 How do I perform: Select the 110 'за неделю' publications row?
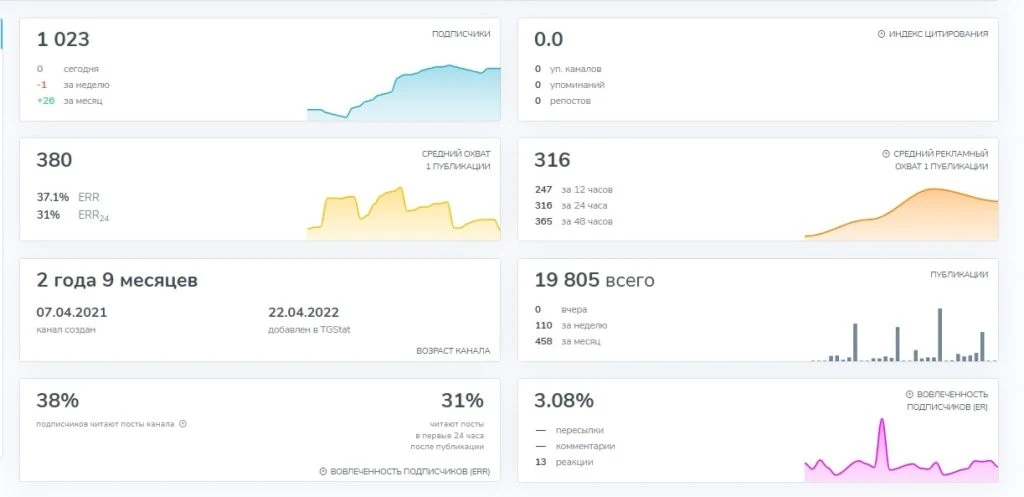pyautogui.click(x=571, y=325)
